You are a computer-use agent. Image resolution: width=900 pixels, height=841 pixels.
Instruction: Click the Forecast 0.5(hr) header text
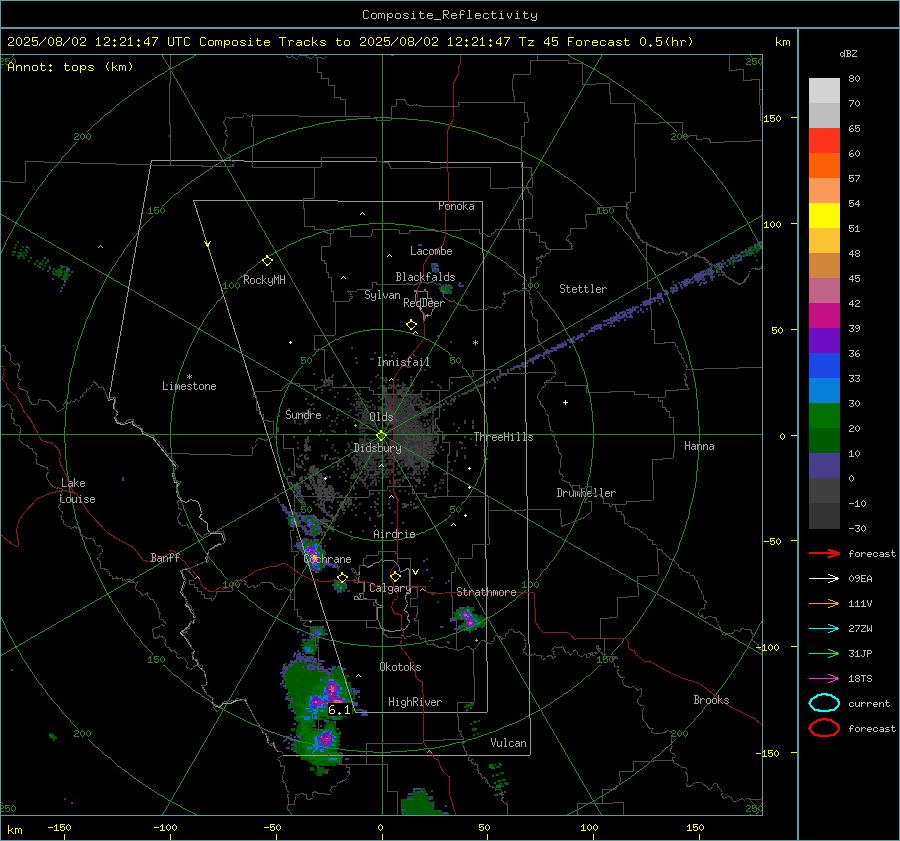pyautogui.click(x=630, y=42)
